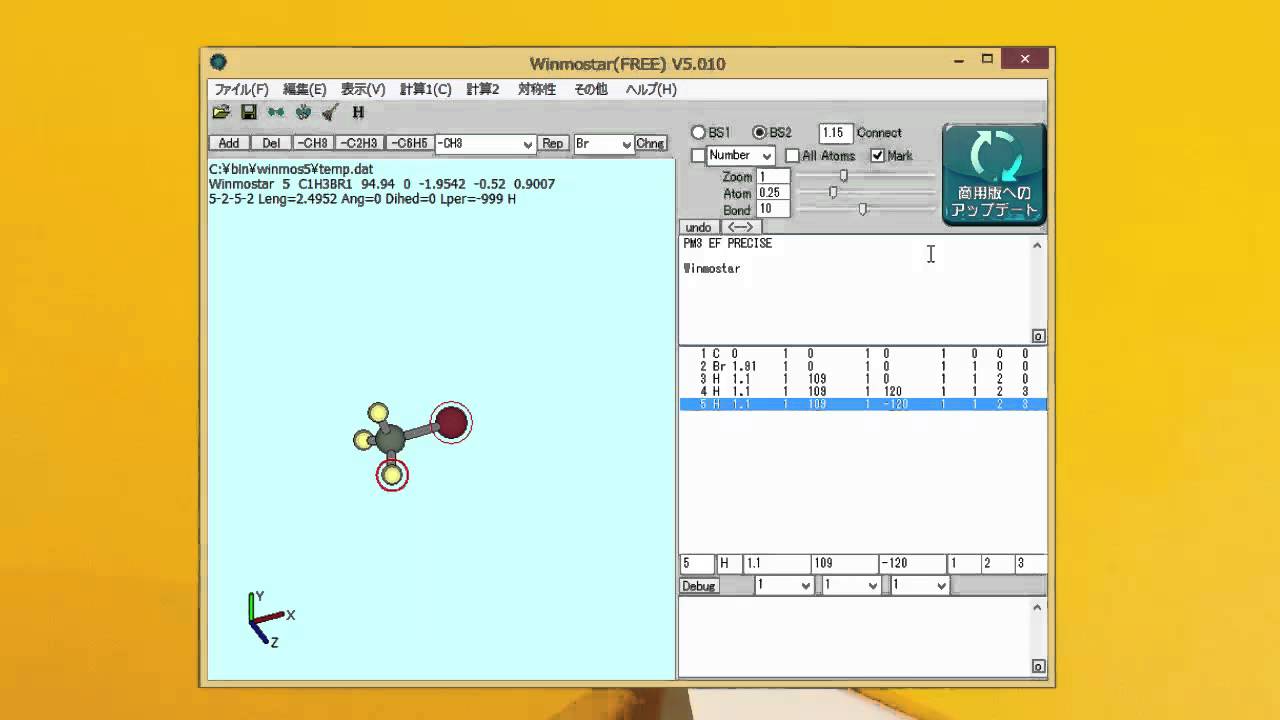Click the bold H hydrogen toolbar icon
The width and height of the screenshot is (1280, 720).
pyautogui.click(x=358, y=112)
